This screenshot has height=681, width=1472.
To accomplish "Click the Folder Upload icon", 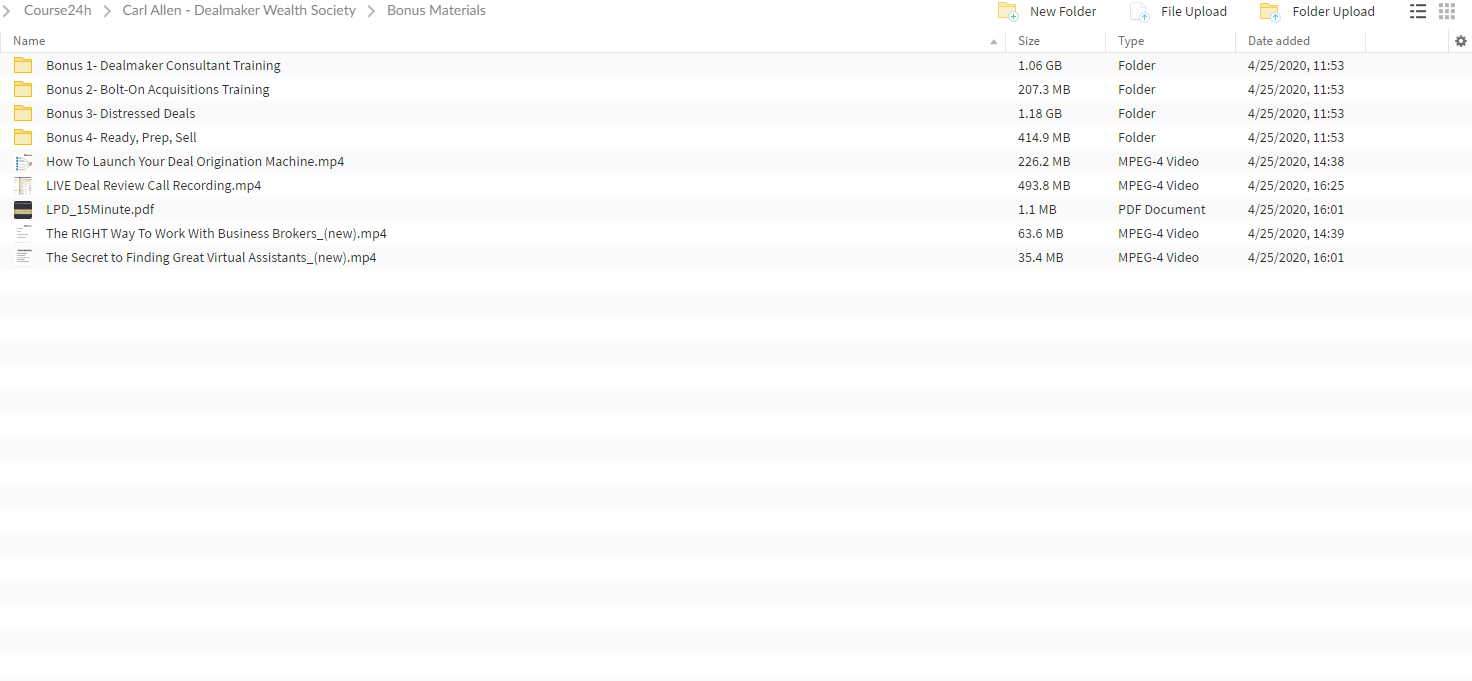I will tap(1270, 12).
